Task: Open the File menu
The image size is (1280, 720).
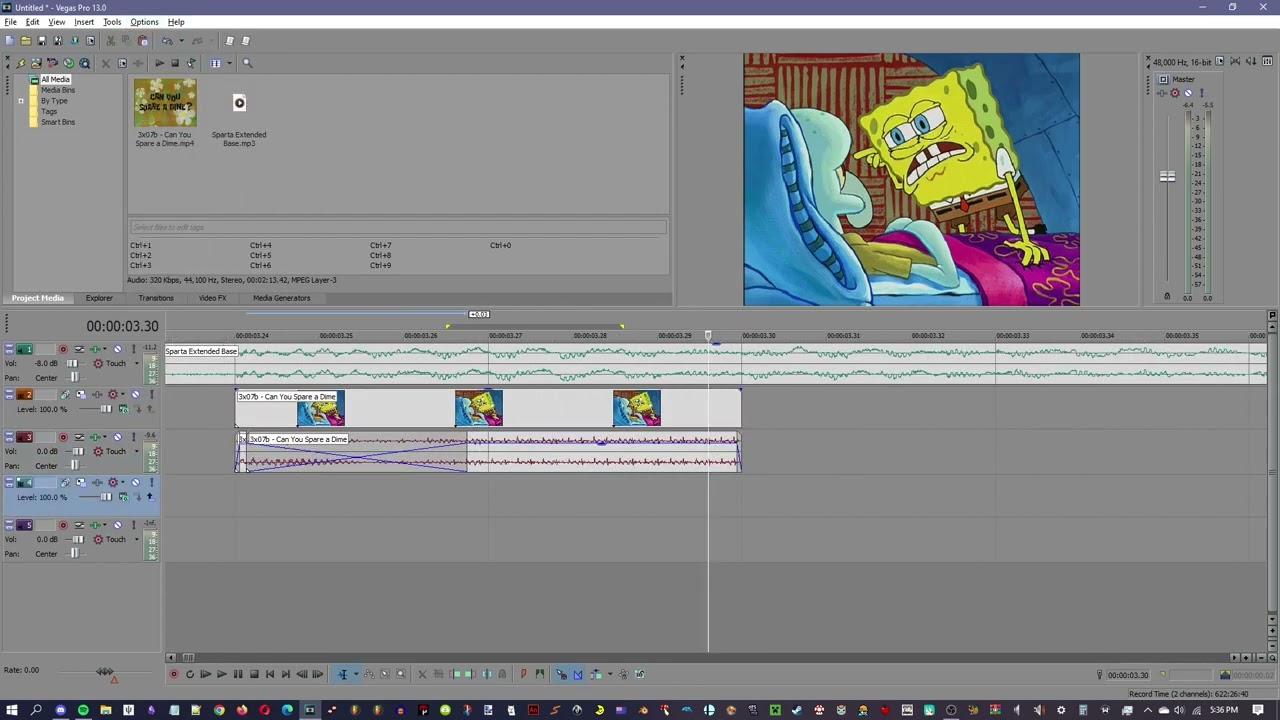Action: [x=10, y=22]
